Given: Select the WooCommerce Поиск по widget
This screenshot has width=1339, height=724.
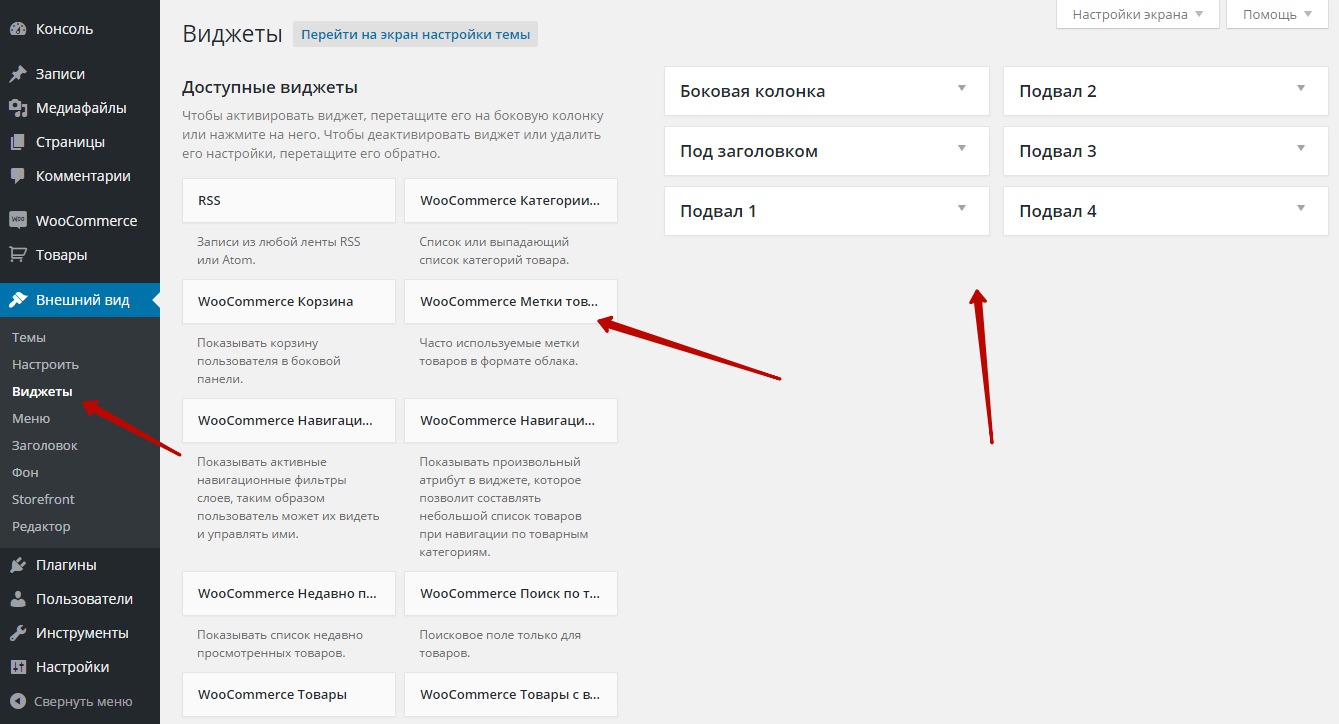Looking at the screenshot, I should pyautogui.click(x=511, y=594).
